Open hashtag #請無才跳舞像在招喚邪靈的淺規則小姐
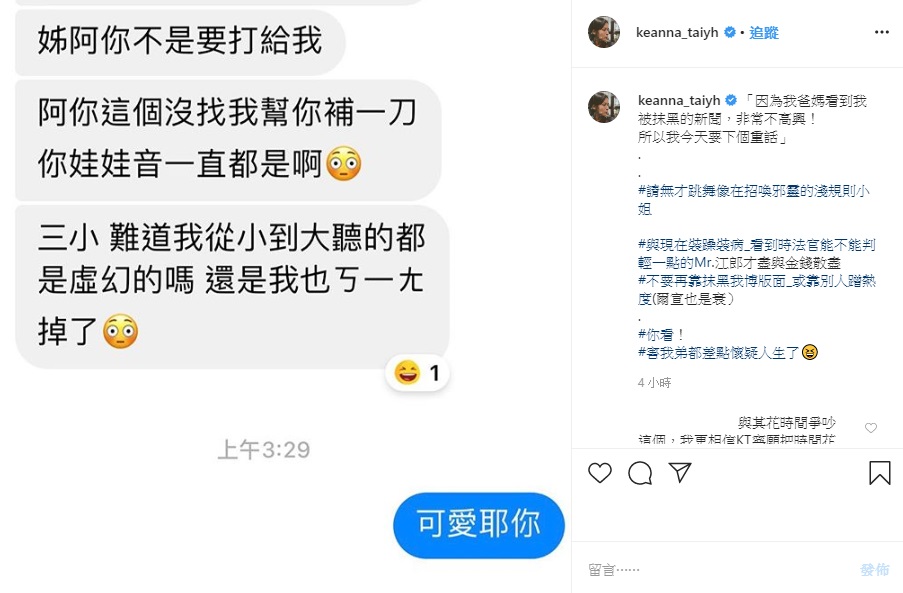 point(753,200)
